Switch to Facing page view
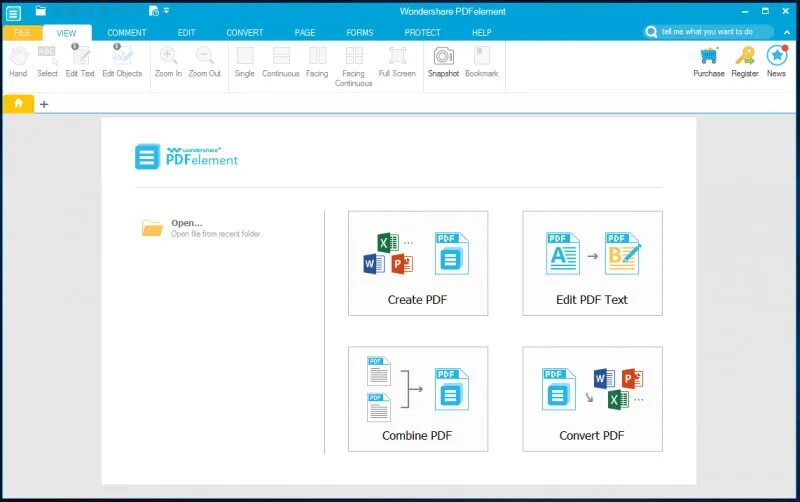This screenshot has height=502, width=800. [317, 62]
